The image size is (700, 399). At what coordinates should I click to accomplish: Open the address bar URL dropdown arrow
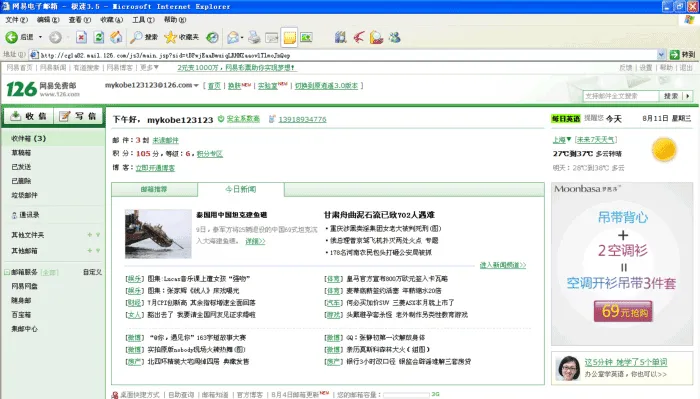(x=661, y=55)
